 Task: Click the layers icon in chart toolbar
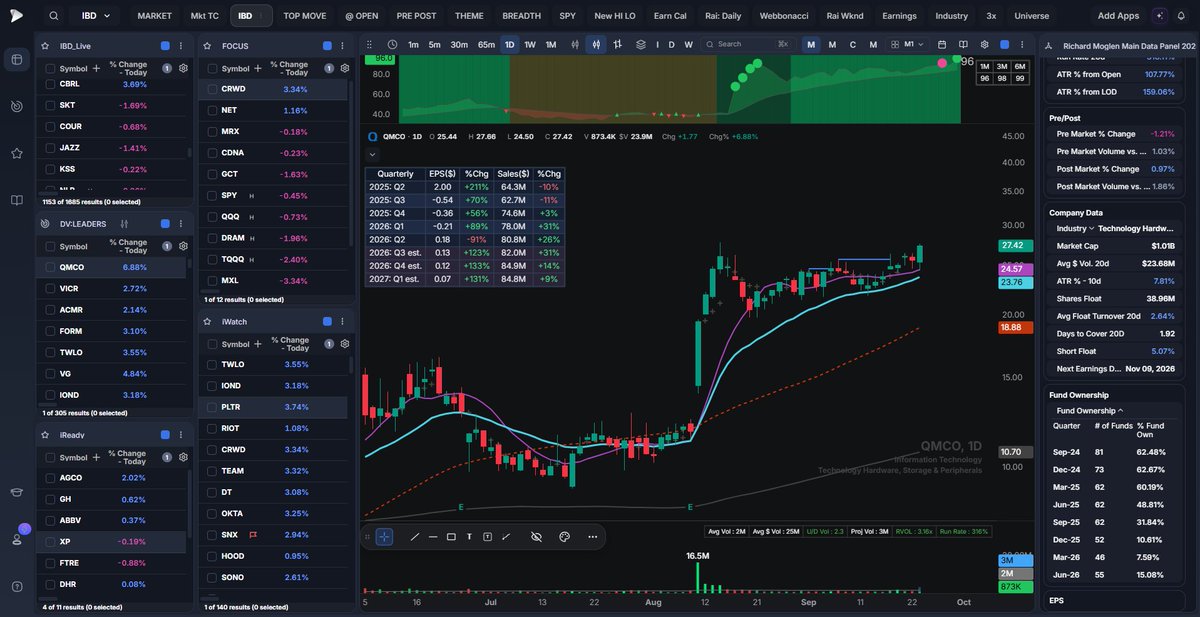[x=641, y=44]
